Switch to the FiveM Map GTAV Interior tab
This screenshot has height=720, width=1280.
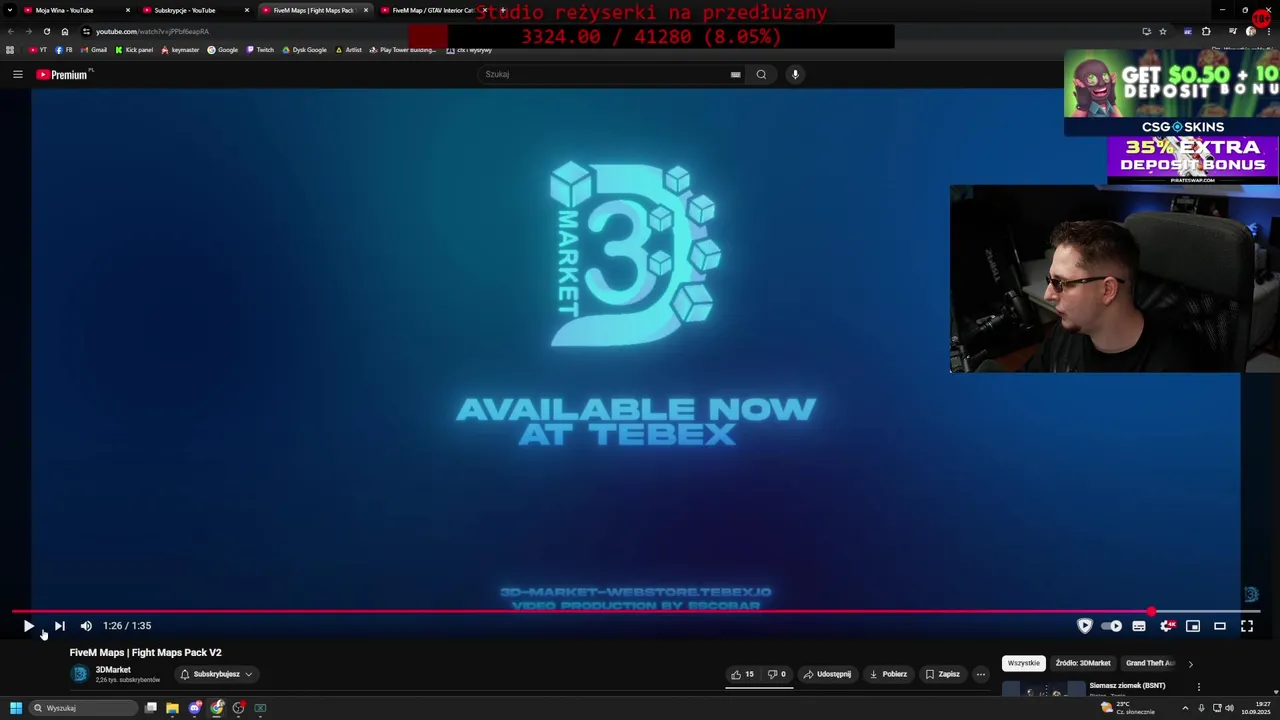point(432,10)
